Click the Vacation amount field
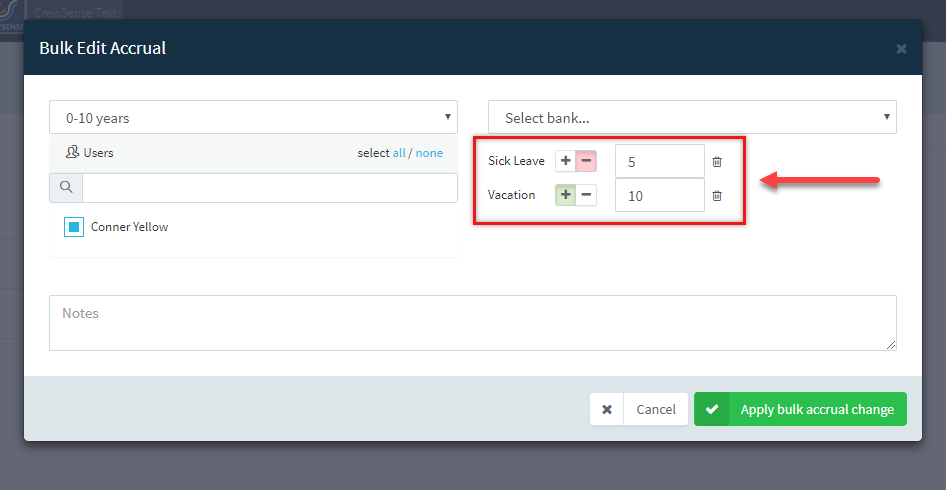 coord(660,195)
